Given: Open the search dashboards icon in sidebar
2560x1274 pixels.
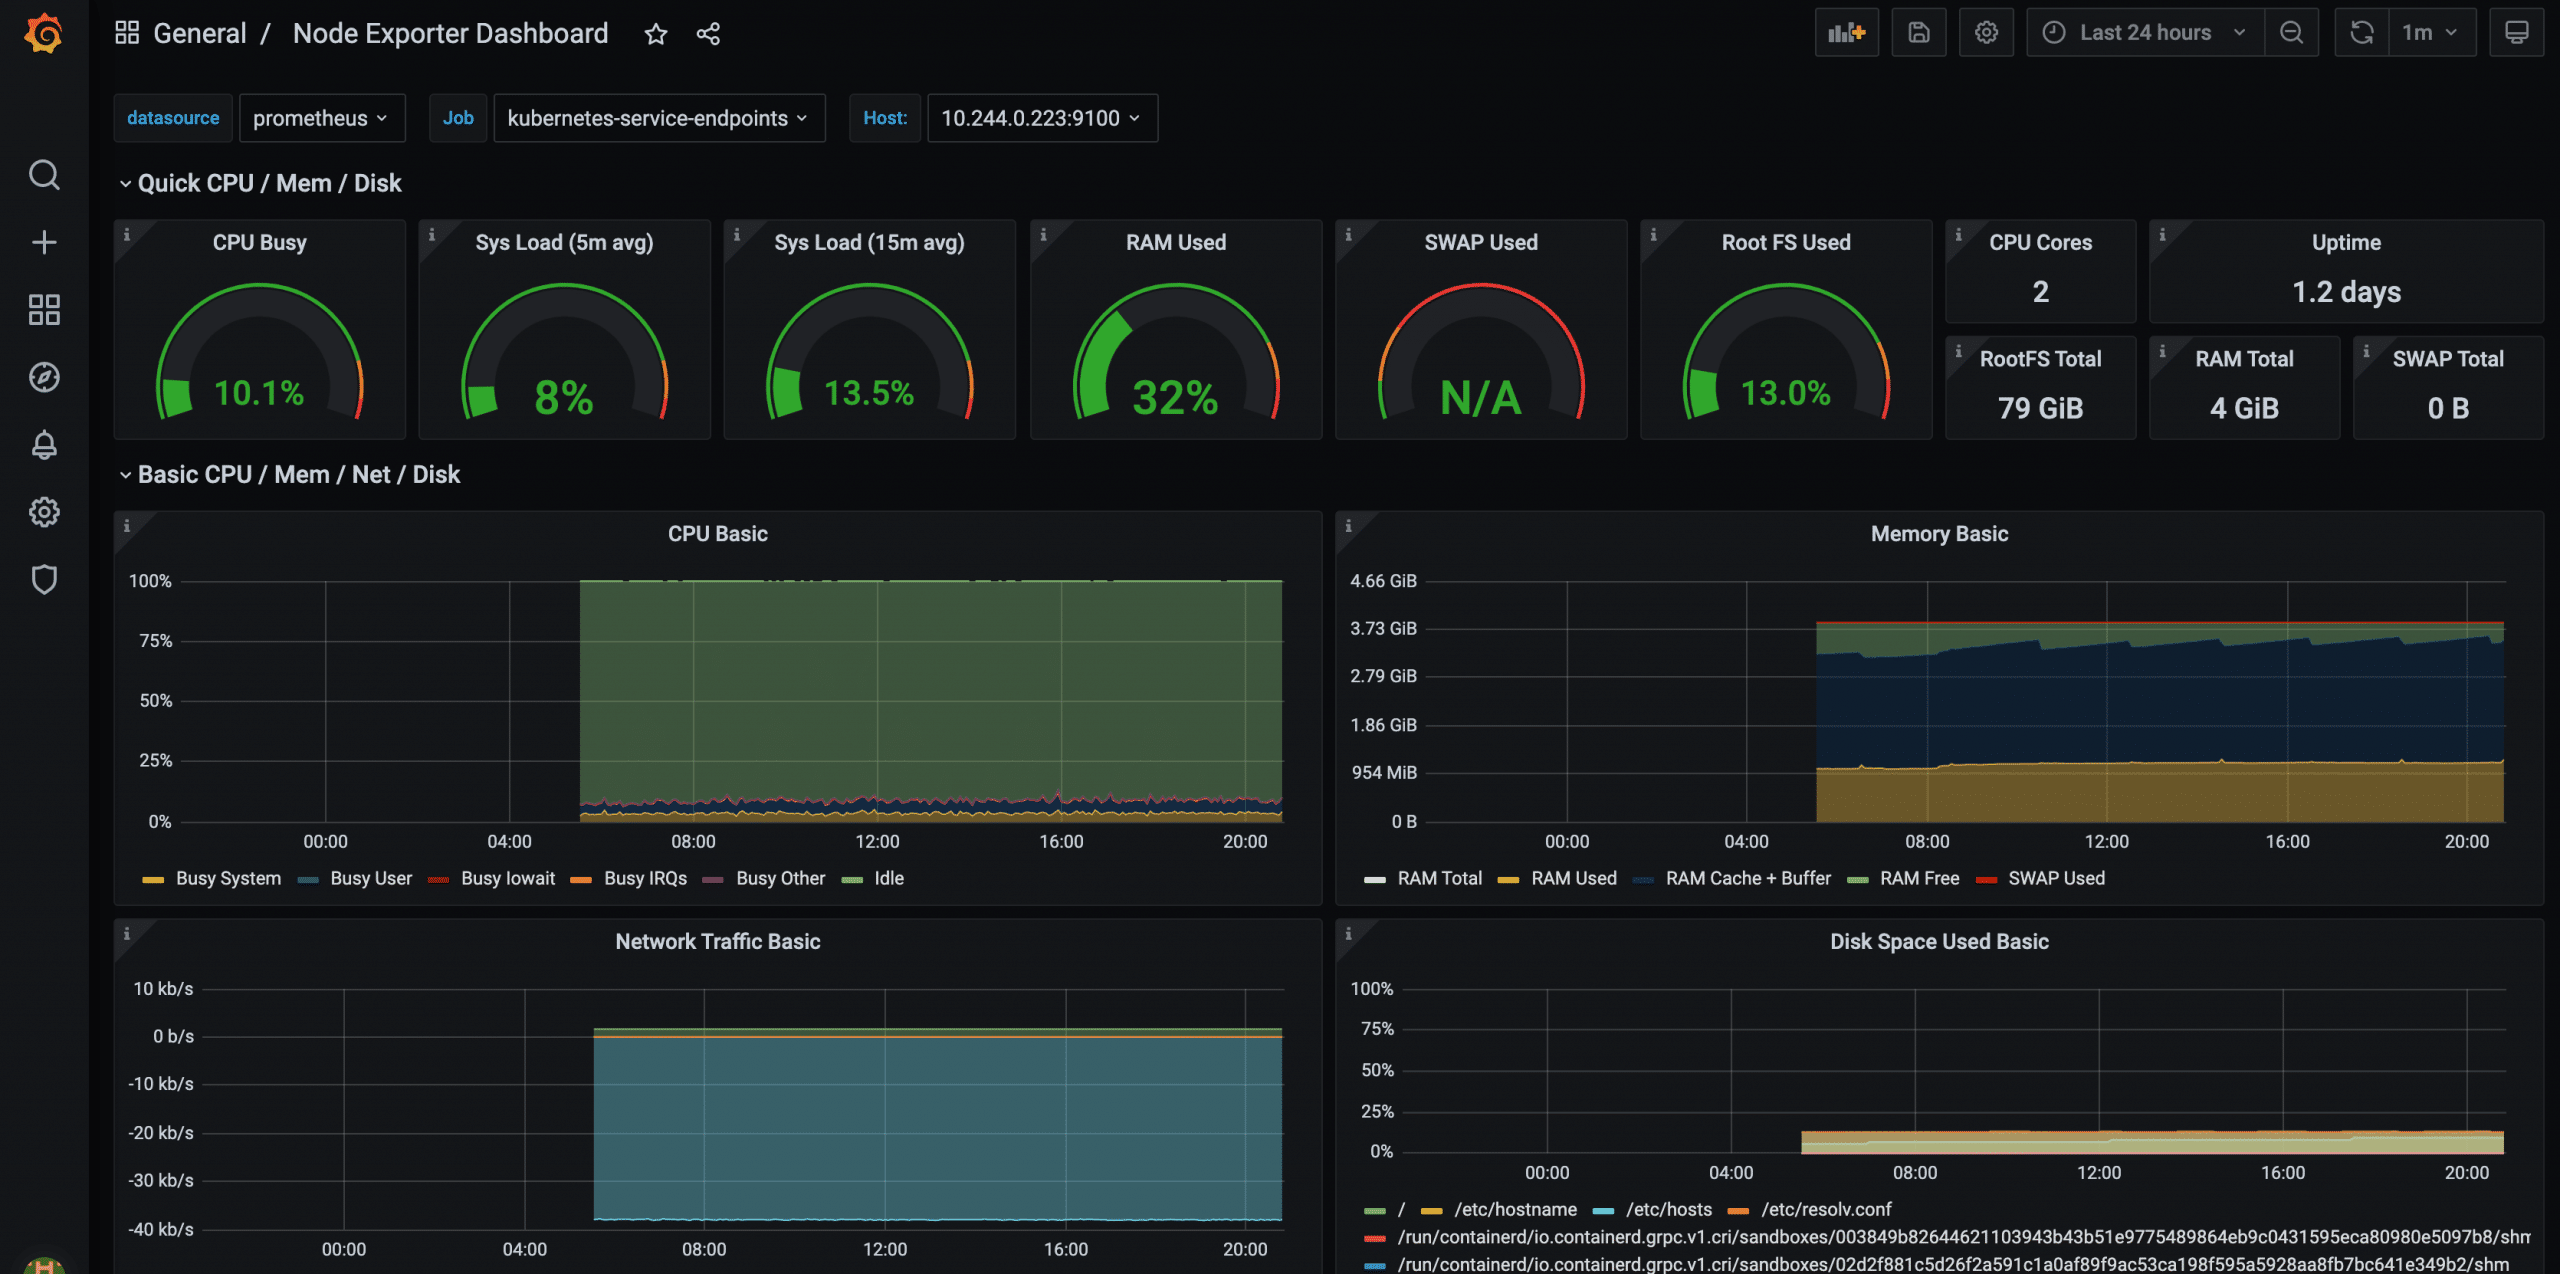Looking at the screenshot, I should coord(44,175).
